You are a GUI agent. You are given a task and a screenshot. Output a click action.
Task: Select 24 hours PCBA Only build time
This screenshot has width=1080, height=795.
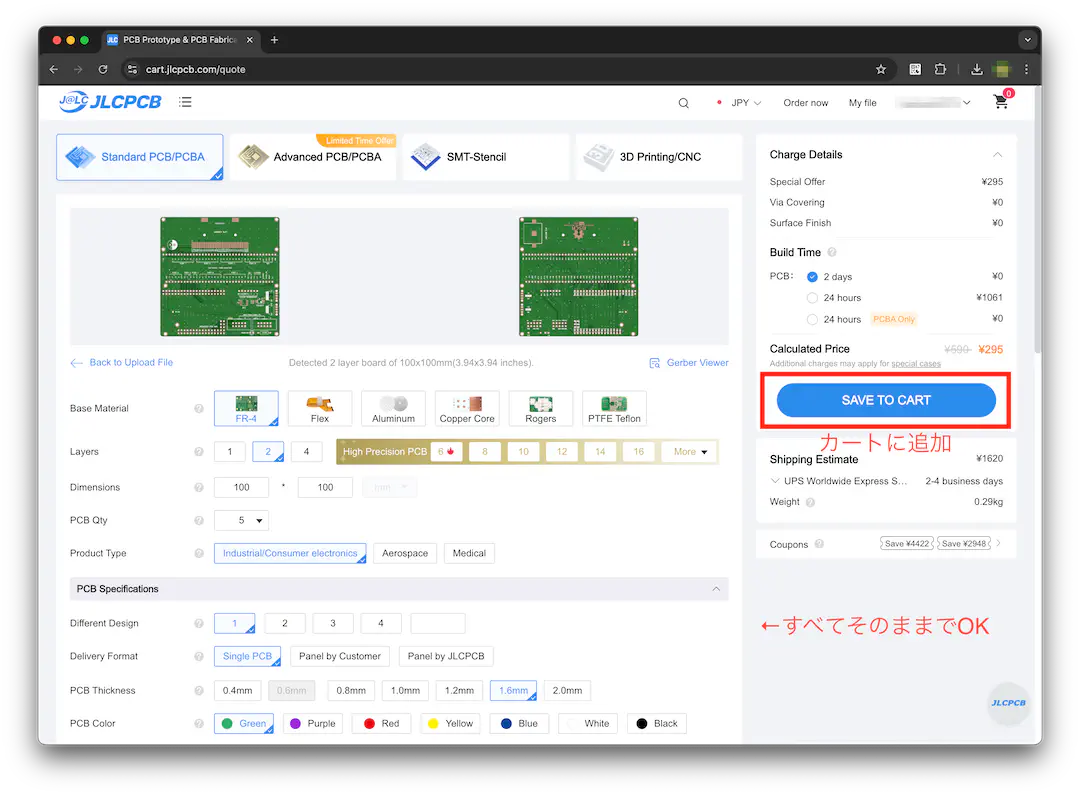[813, 320]
